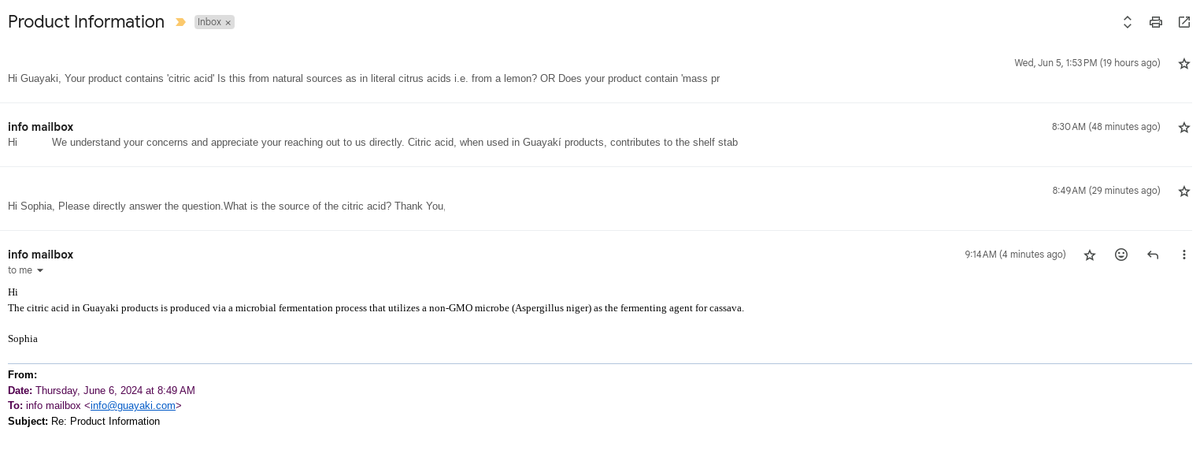Click the Inbox label chip
The height and width of the screenshot is (450, 1200).
(209, 22)
